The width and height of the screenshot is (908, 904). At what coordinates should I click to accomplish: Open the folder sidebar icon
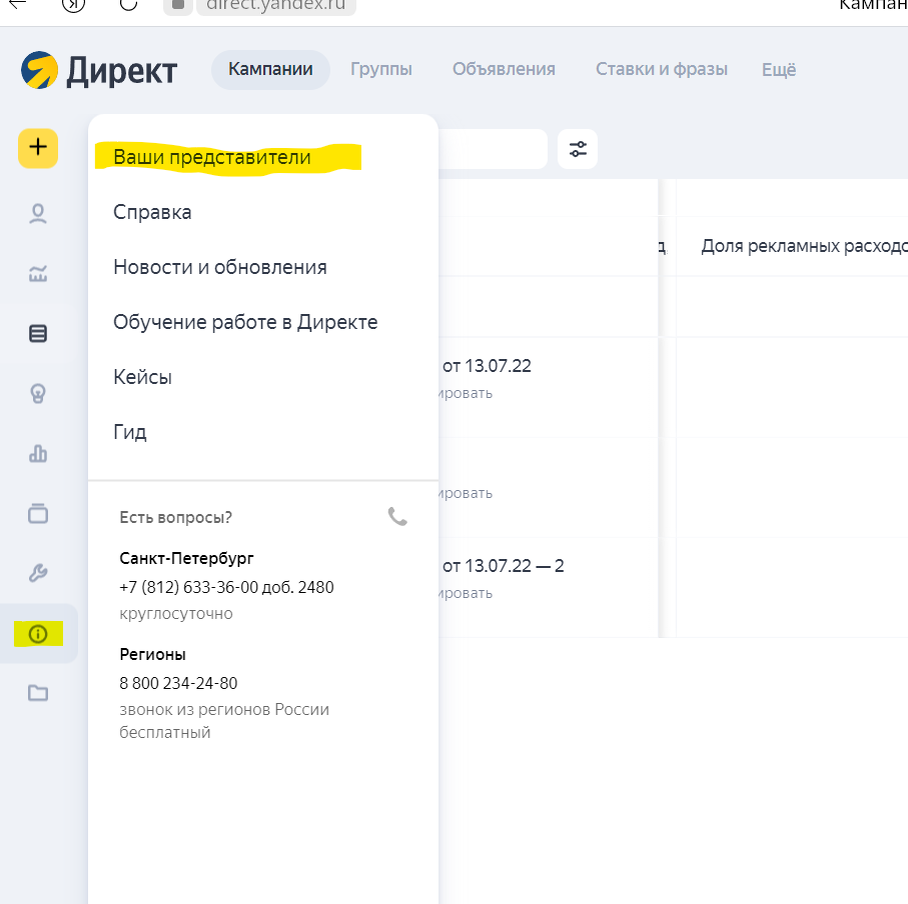(38, 693)
